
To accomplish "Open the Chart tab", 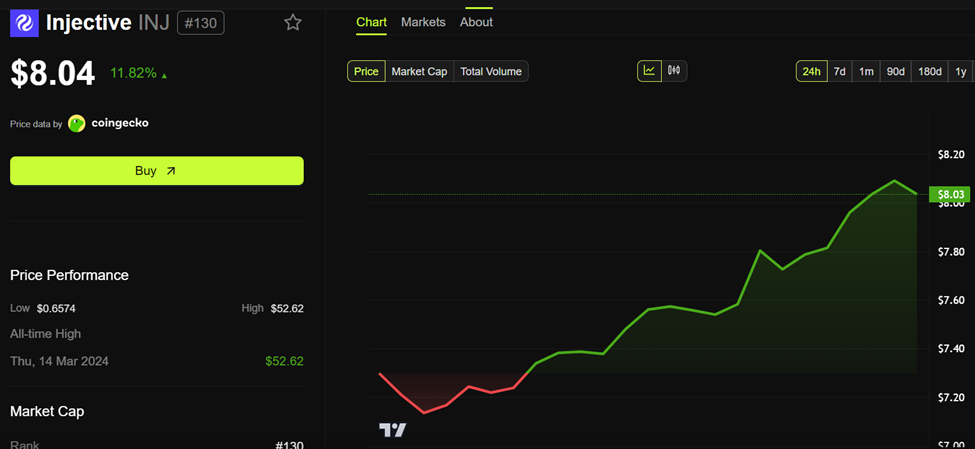I will pyautogui.click(x=371, y=22).
